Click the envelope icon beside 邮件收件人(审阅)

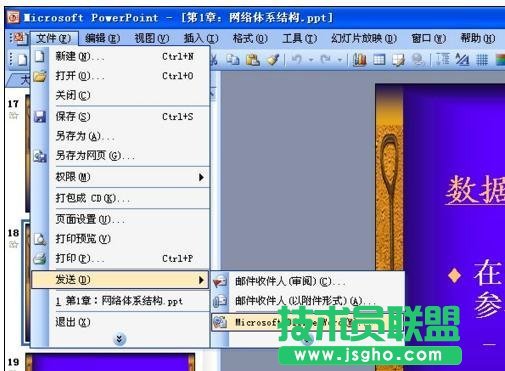[220, 282]
